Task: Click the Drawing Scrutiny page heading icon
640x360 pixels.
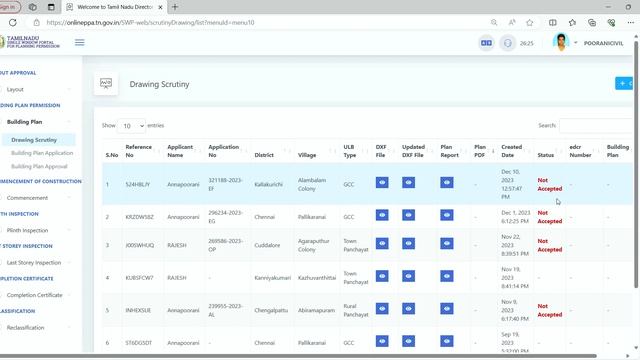Action: (x=106, y=84)
